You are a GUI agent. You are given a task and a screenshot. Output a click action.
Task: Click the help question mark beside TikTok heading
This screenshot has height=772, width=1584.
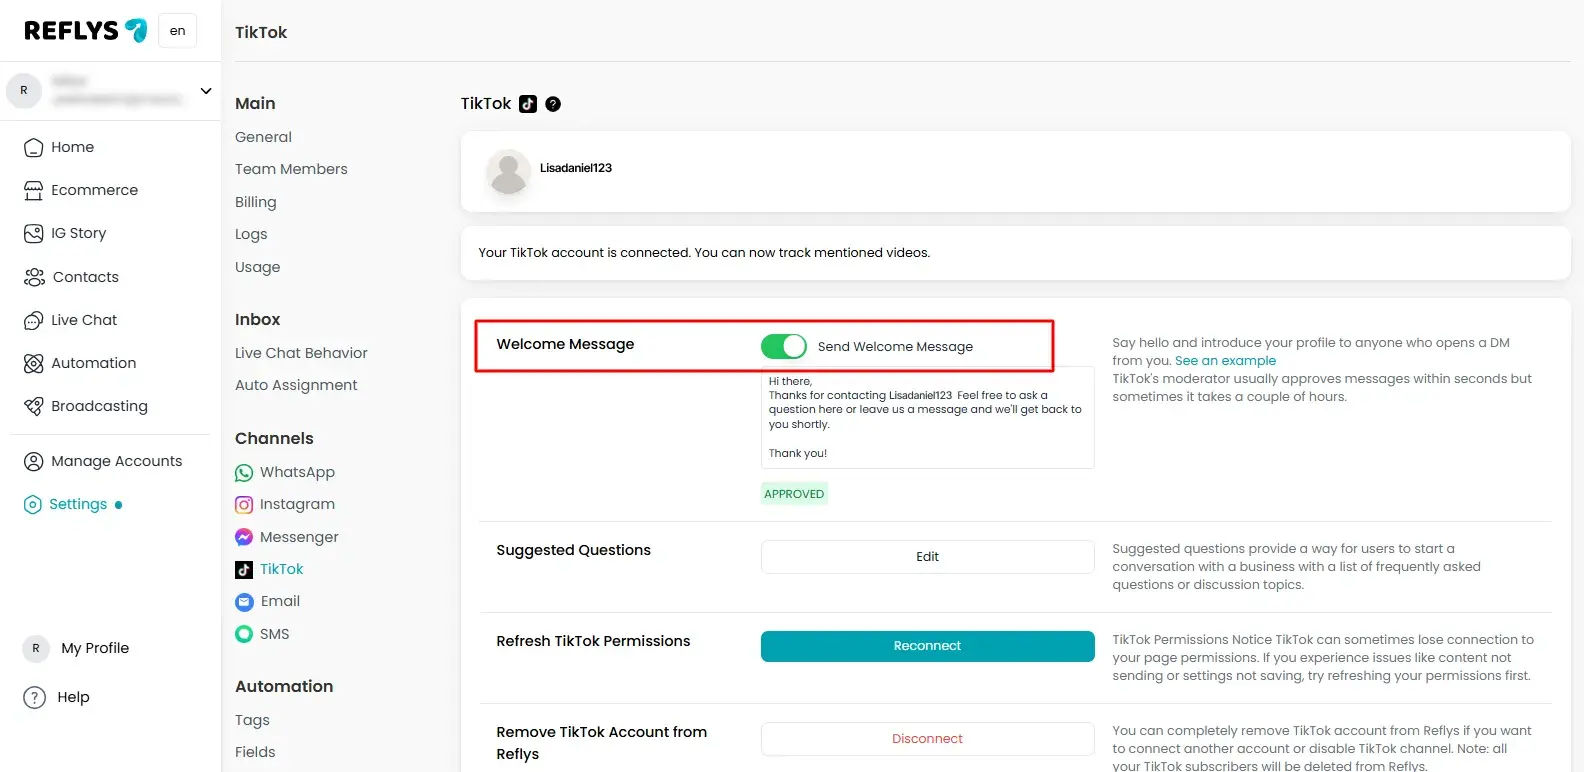[553, 104]
